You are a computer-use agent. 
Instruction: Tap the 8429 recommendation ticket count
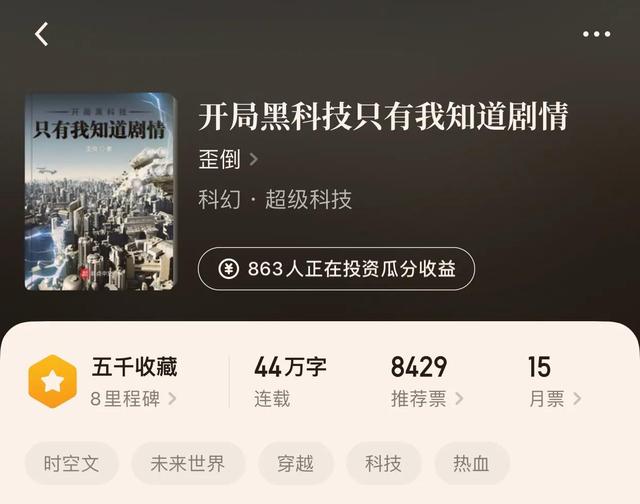pos(419,367)
